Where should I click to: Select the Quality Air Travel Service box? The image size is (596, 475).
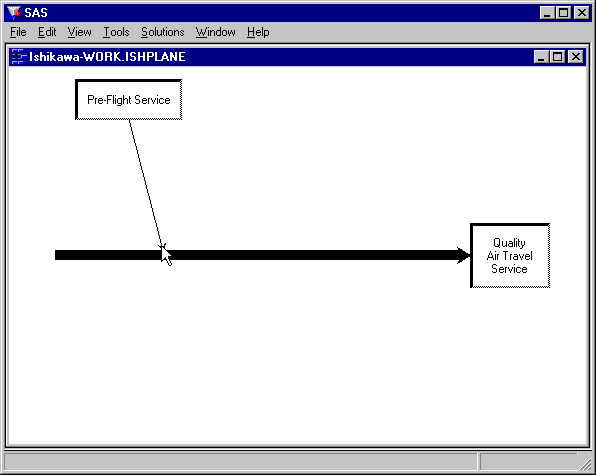point(510,255)
